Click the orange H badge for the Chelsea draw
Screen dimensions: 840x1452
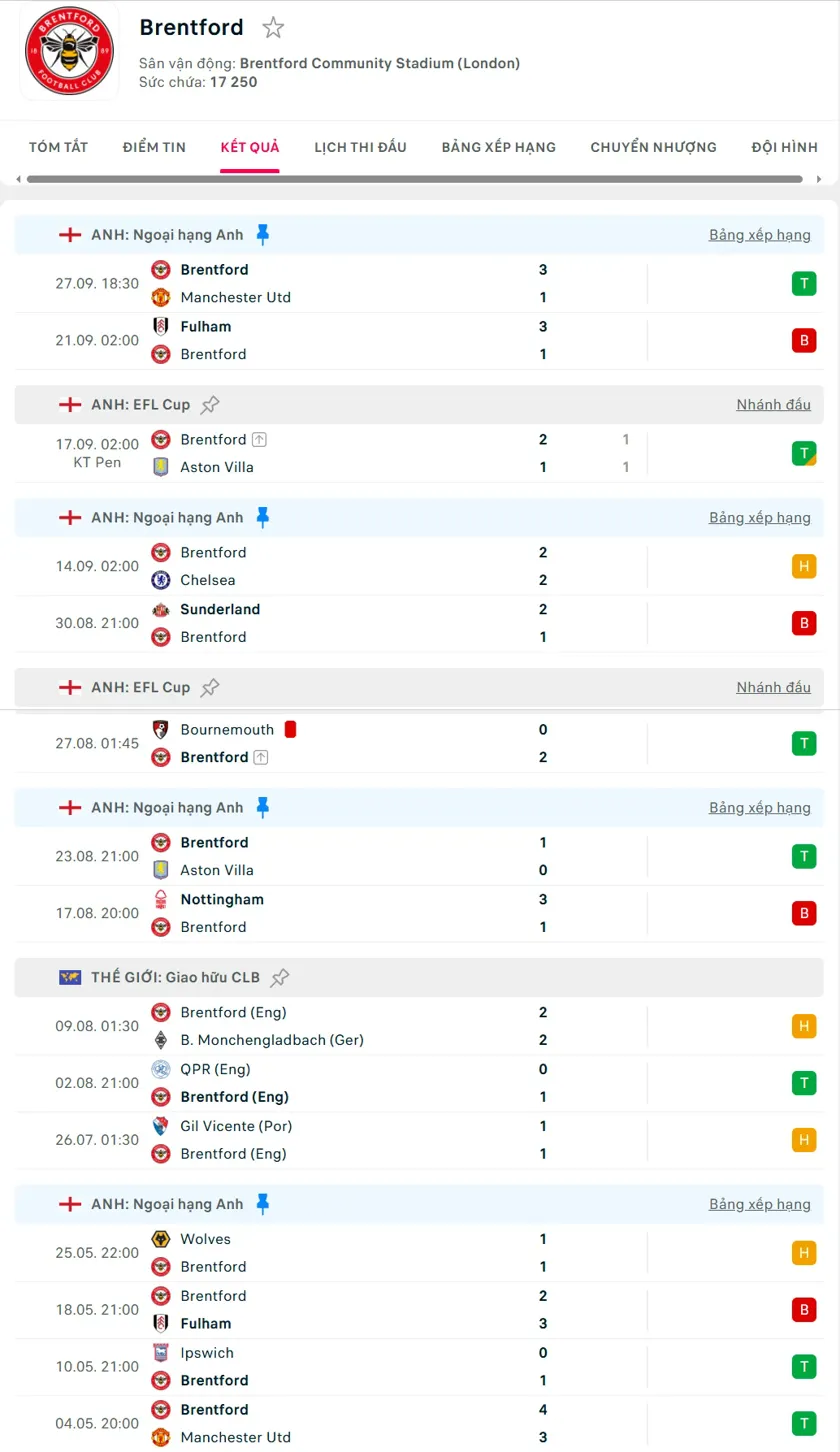point(804,566)
